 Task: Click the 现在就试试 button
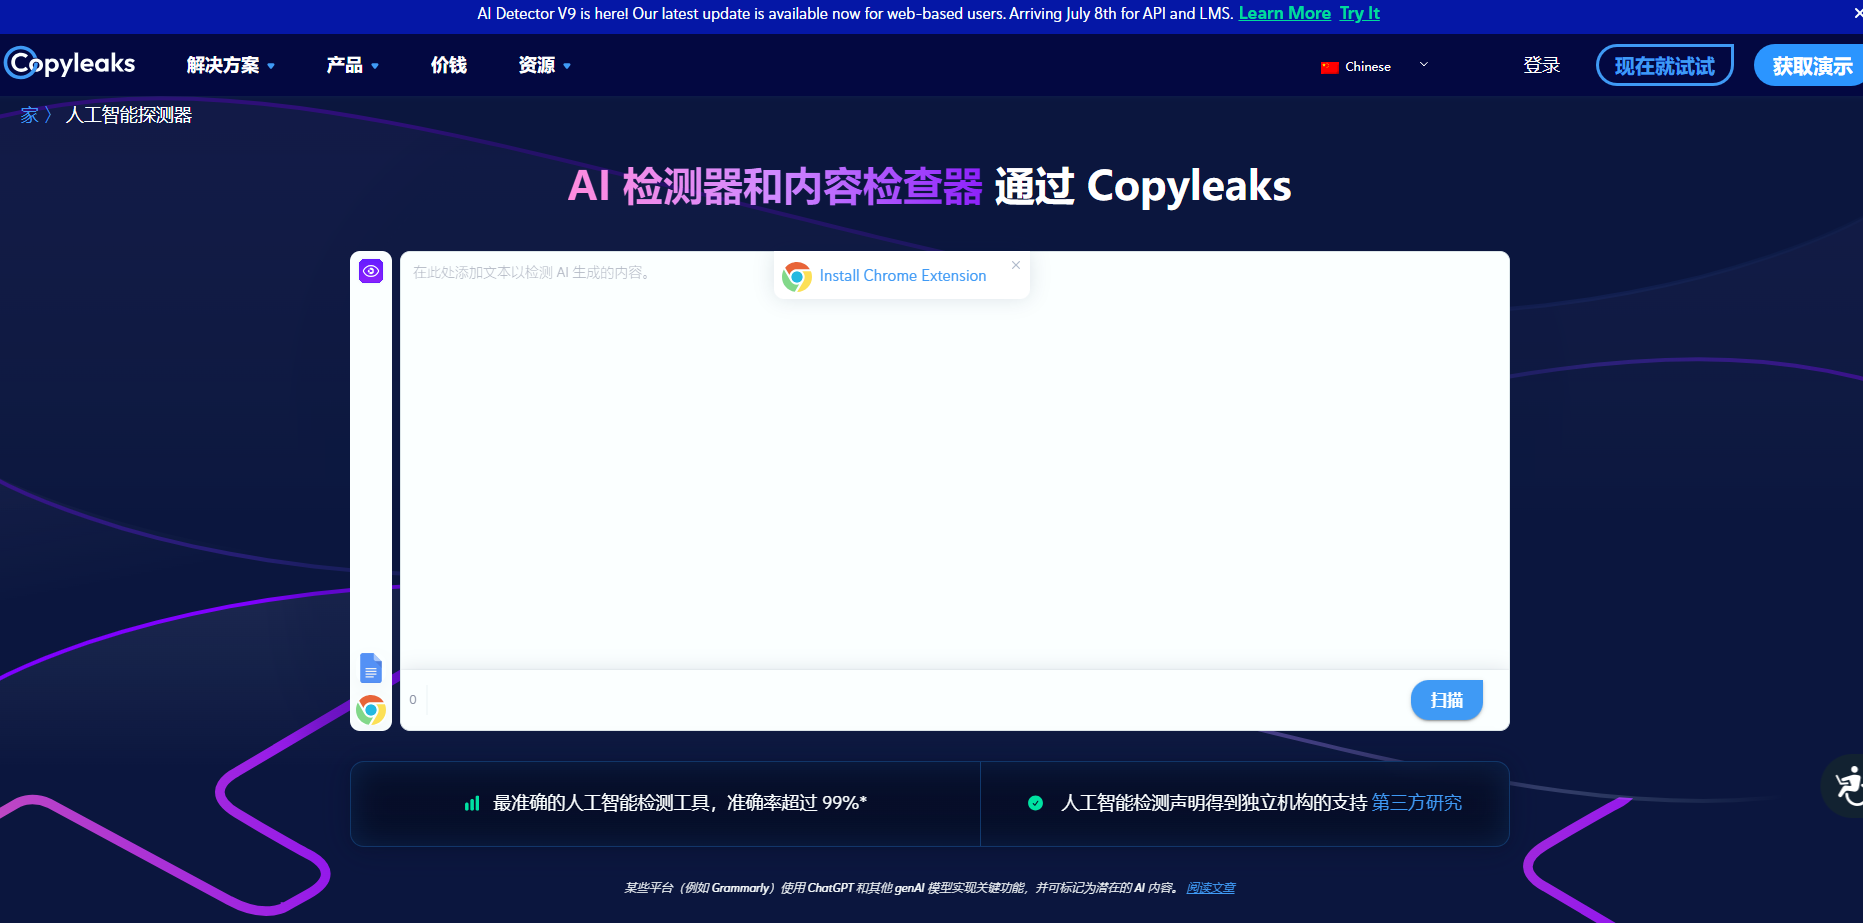(x=1665, y=65)
